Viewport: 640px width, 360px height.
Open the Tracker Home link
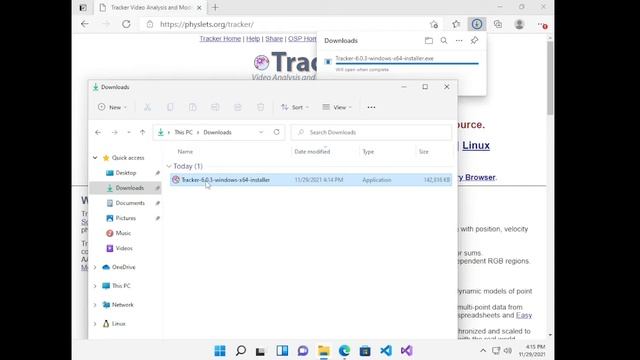coord(220,38)
